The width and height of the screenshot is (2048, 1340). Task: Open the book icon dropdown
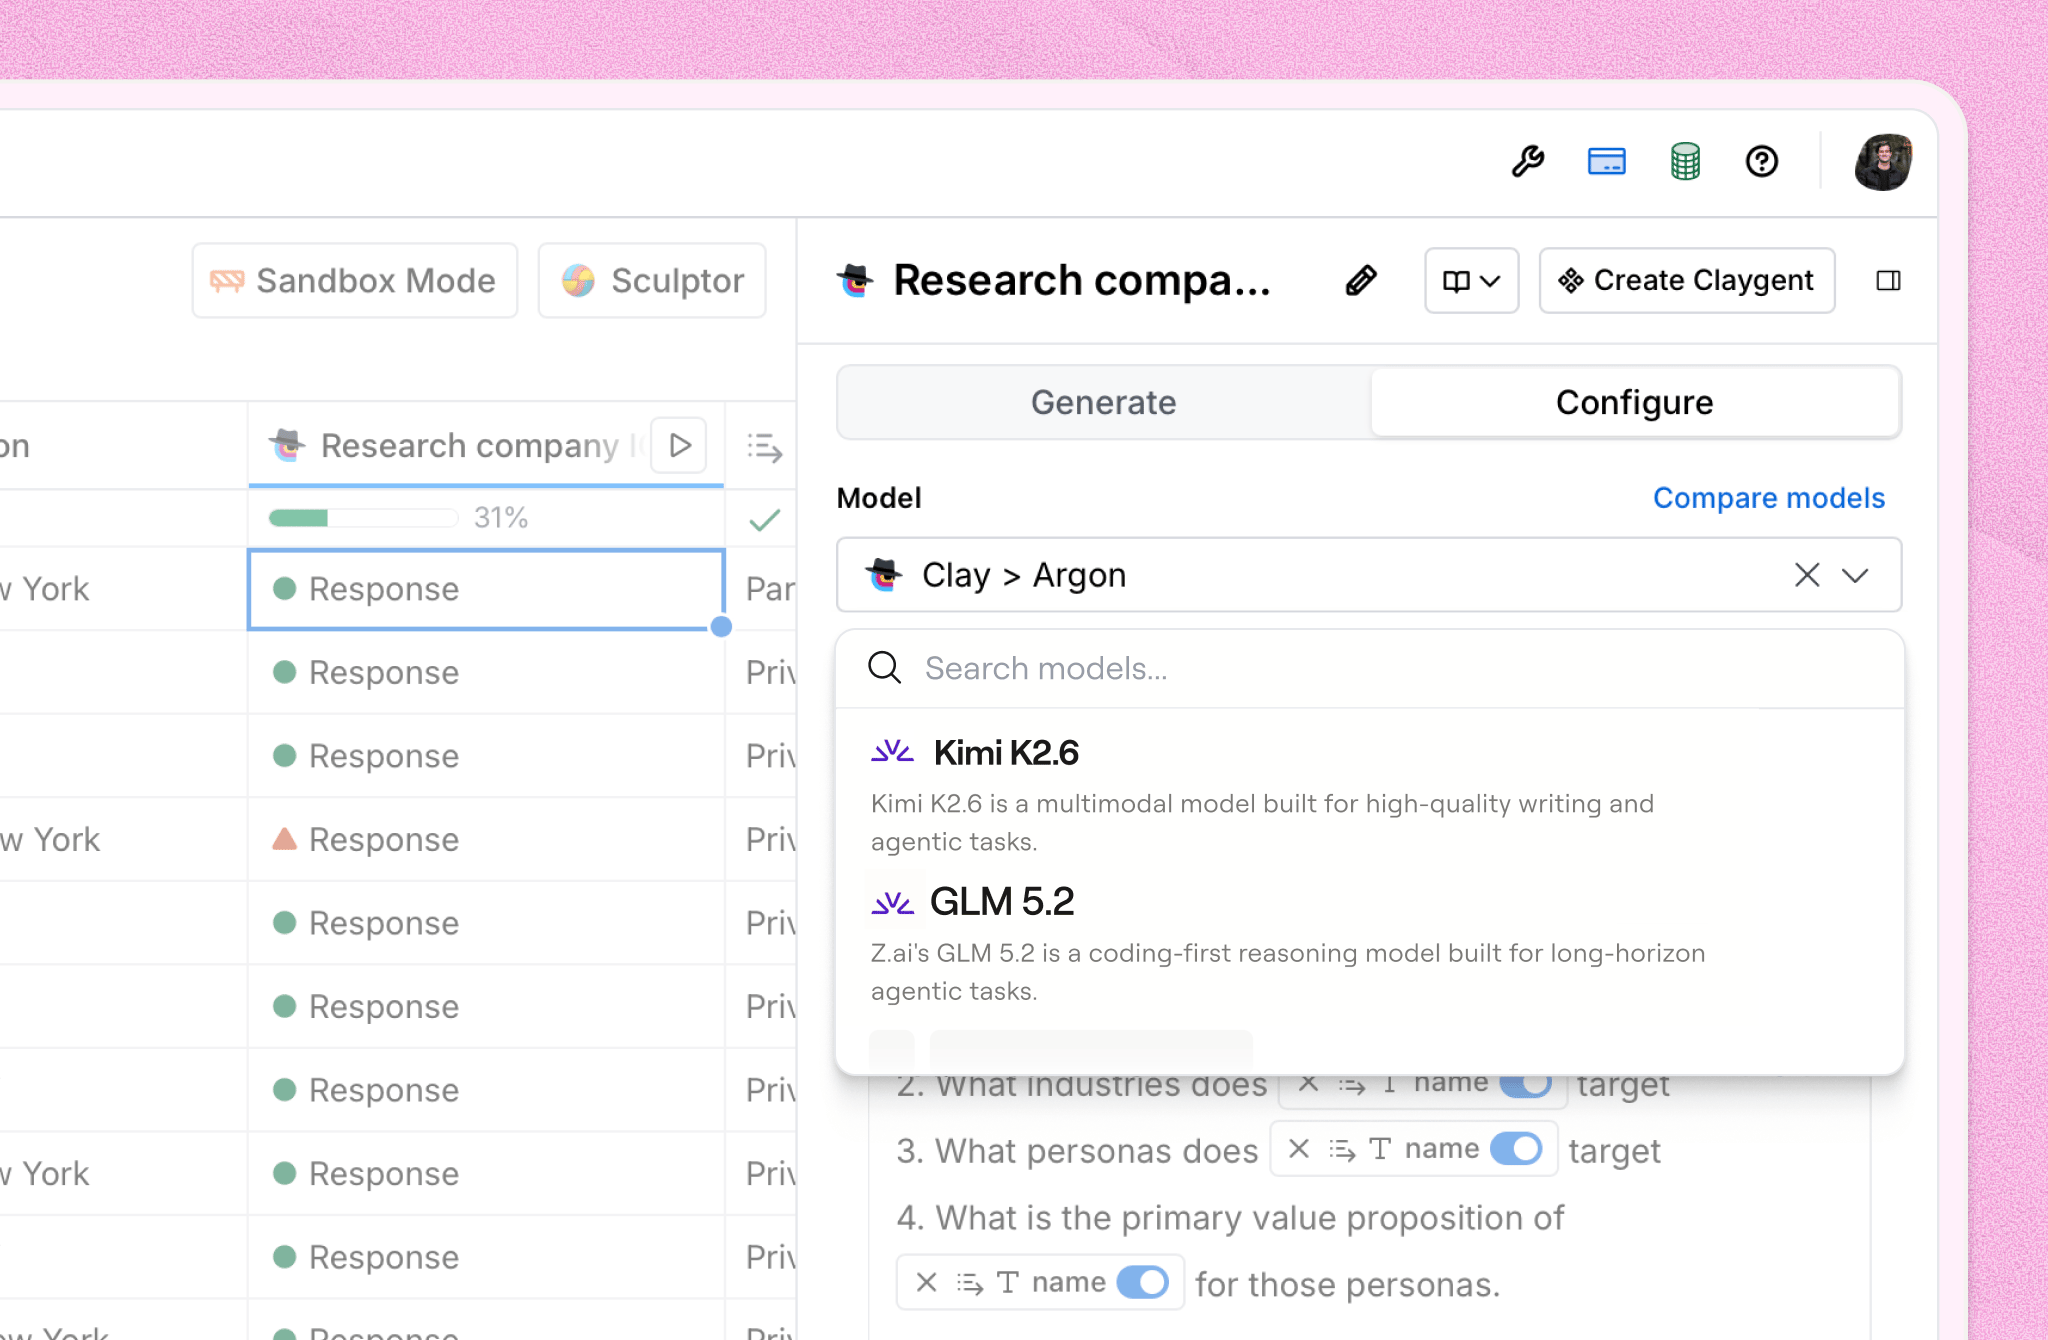coord(1471,281)
